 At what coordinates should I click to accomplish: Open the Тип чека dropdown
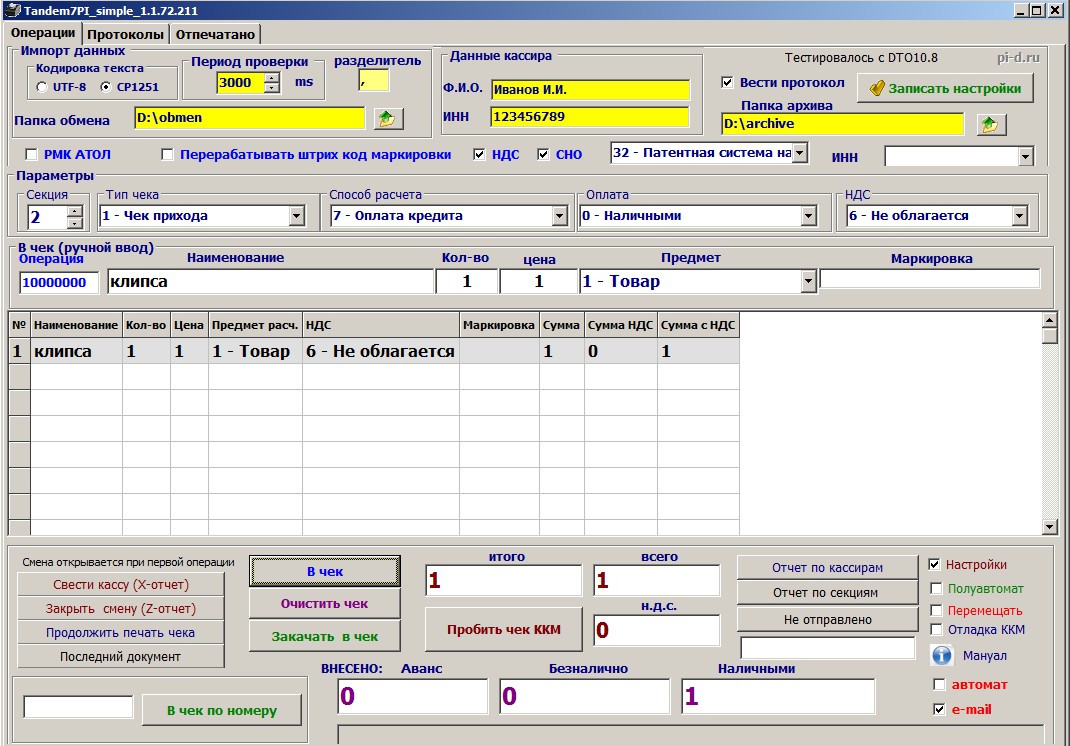(296, 216)
